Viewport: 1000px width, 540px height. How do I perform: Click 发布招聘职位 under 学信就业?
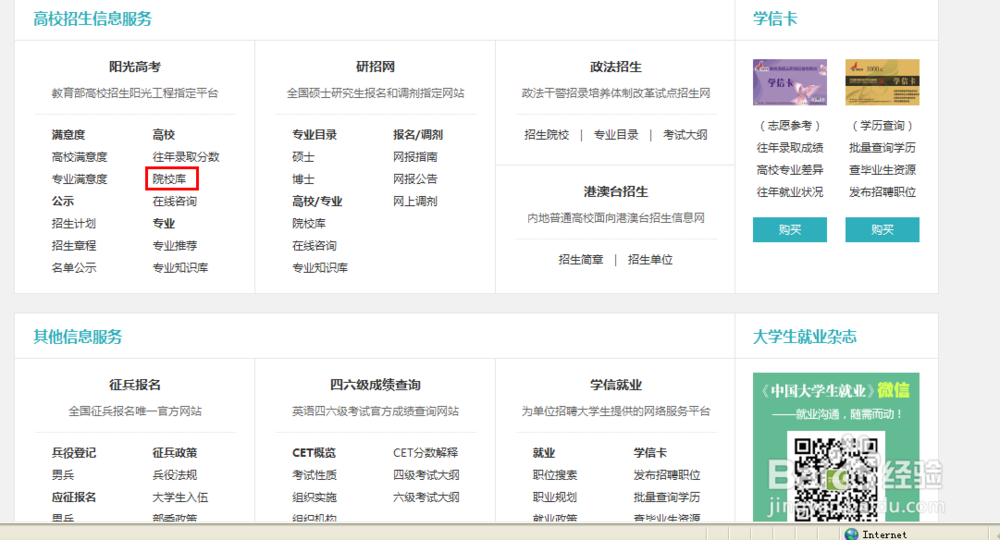click(666, 475)
